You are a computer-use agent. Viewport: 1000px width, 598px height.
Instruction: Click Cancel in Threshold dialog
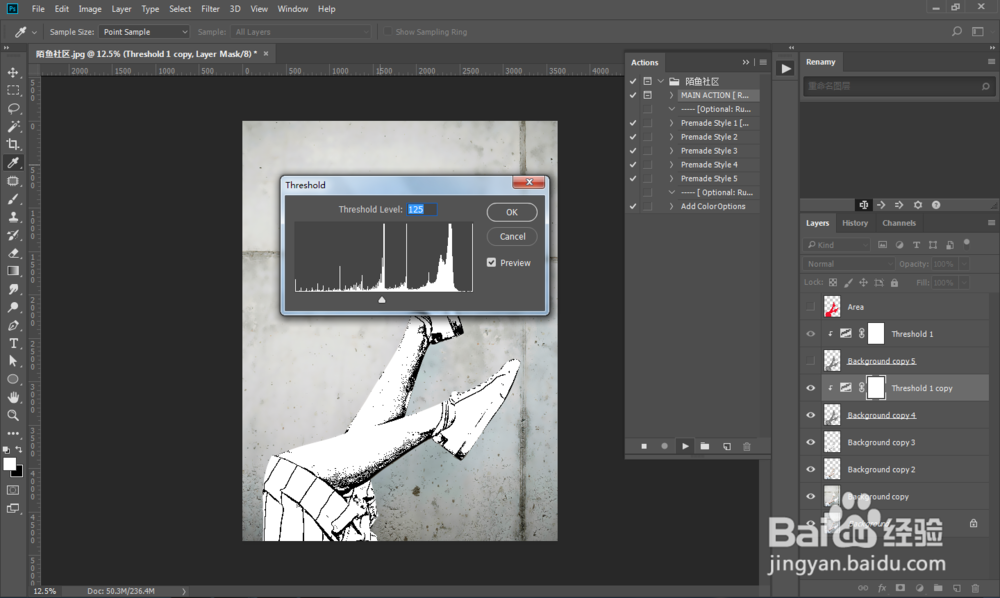tap(512, 237)
